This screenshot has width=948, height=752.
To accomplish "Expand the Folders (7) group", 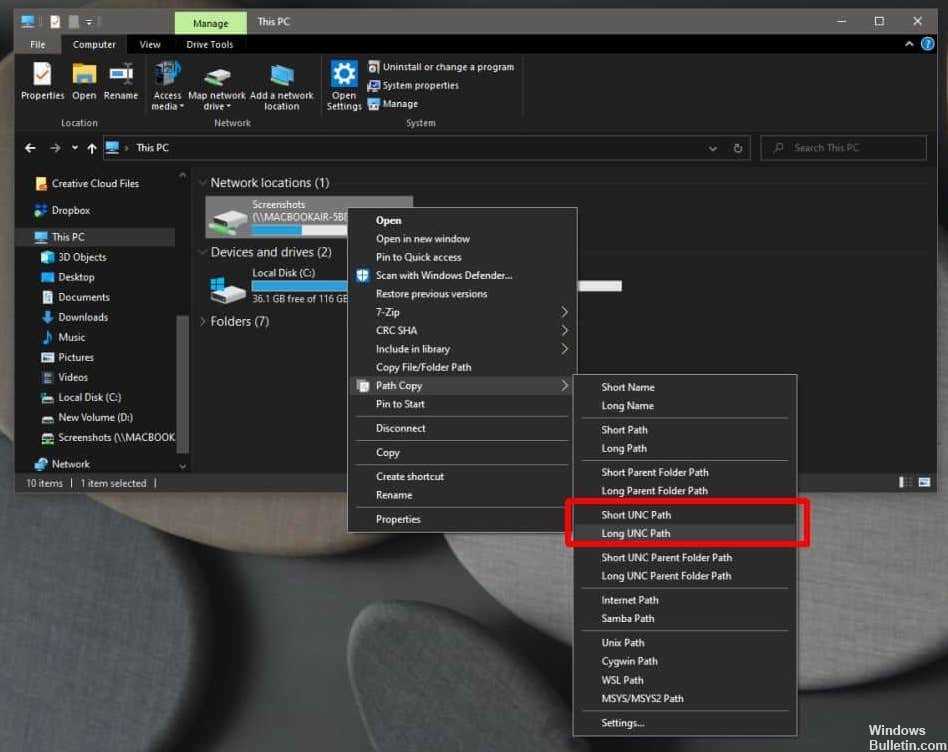I will 203,322.
